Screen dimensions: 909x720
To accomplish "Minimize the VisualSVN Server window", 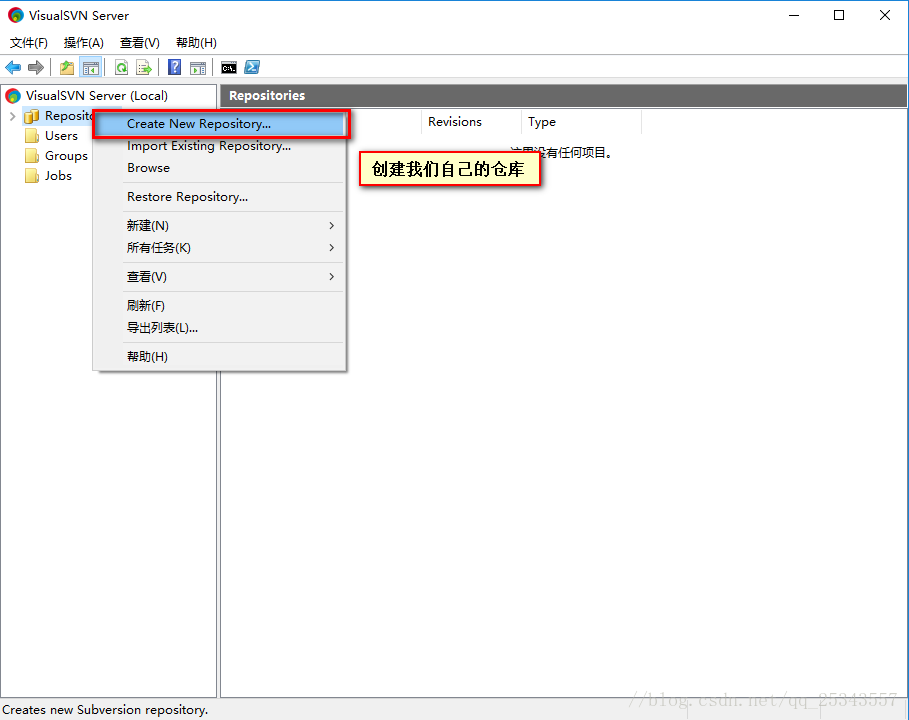I will pyautogui.click(x=794, y=15).
